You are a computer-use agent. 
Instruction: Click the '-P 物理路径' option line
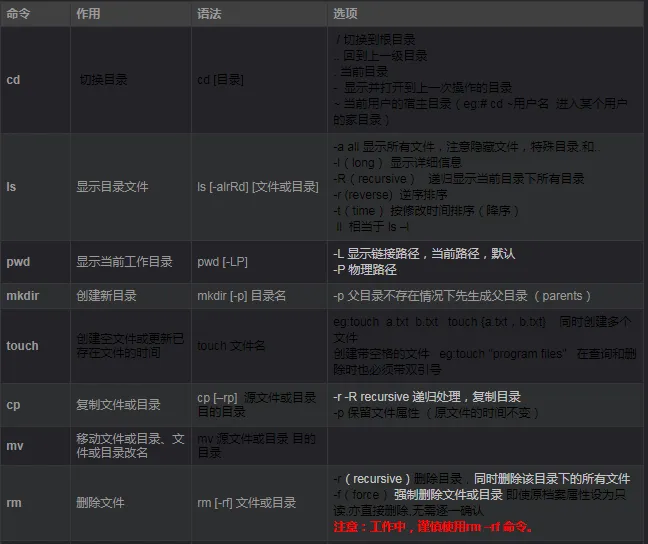pyautogui.click(x=365, y=270)
